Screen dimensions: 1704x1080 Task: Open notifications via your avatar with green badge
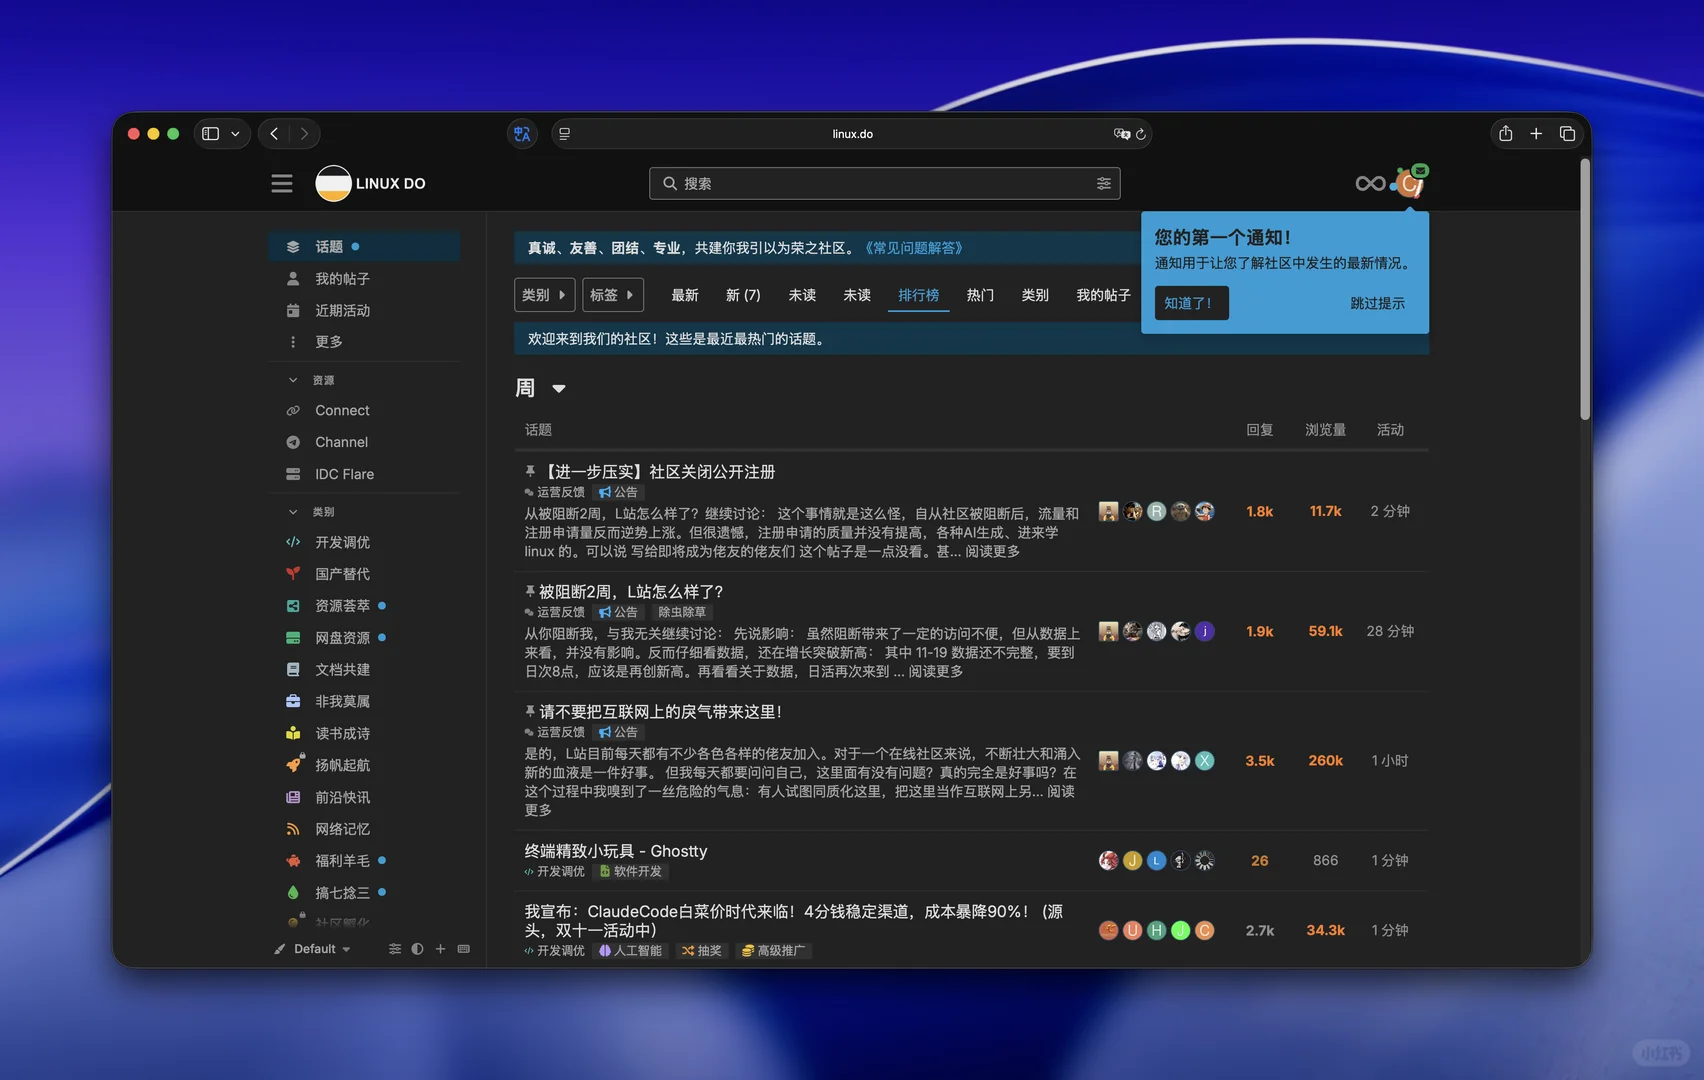pyautogui.click(x=1410, y=183)
